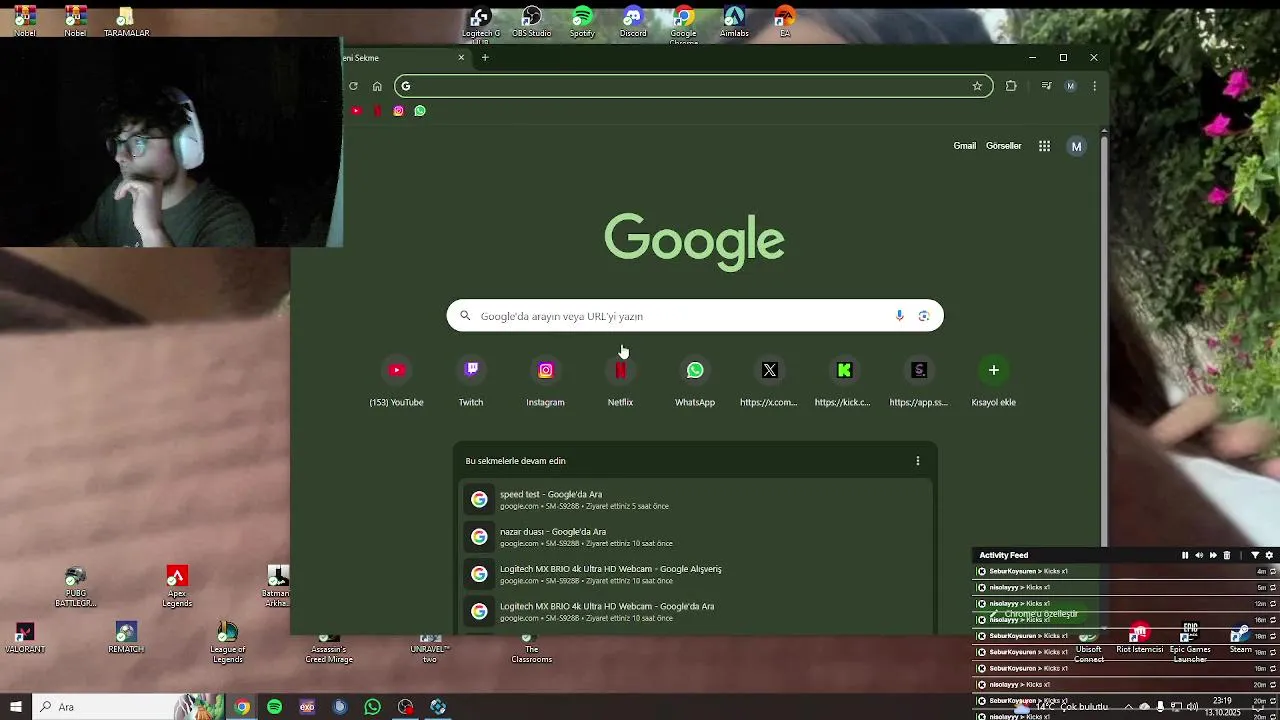The height and width of the screenshot is (720, 1280).
Task: Select League of Legends desktop icon
Action: click(x=227, y=642)
